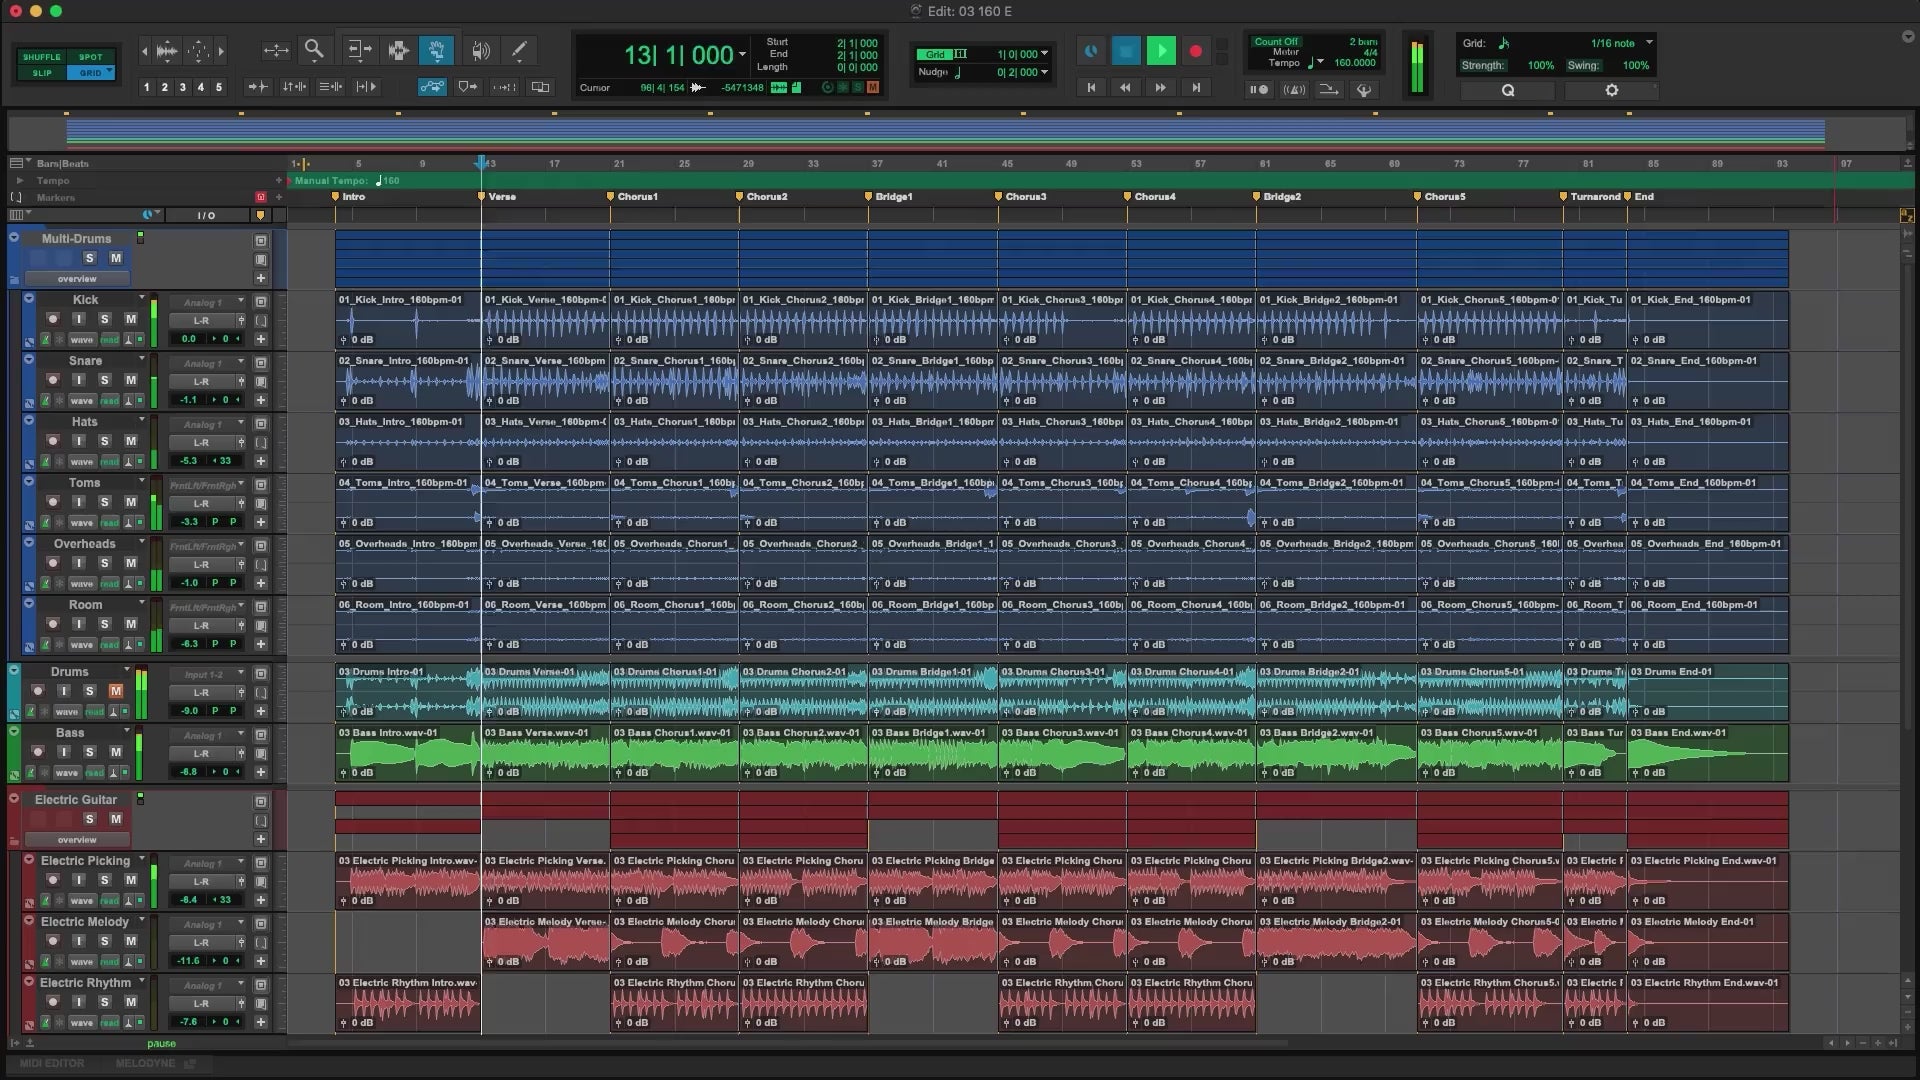Viewport: 1920px width, 1080px height.
Task: Open quantize settings gear icon
Action: (x=1611, y=90)
